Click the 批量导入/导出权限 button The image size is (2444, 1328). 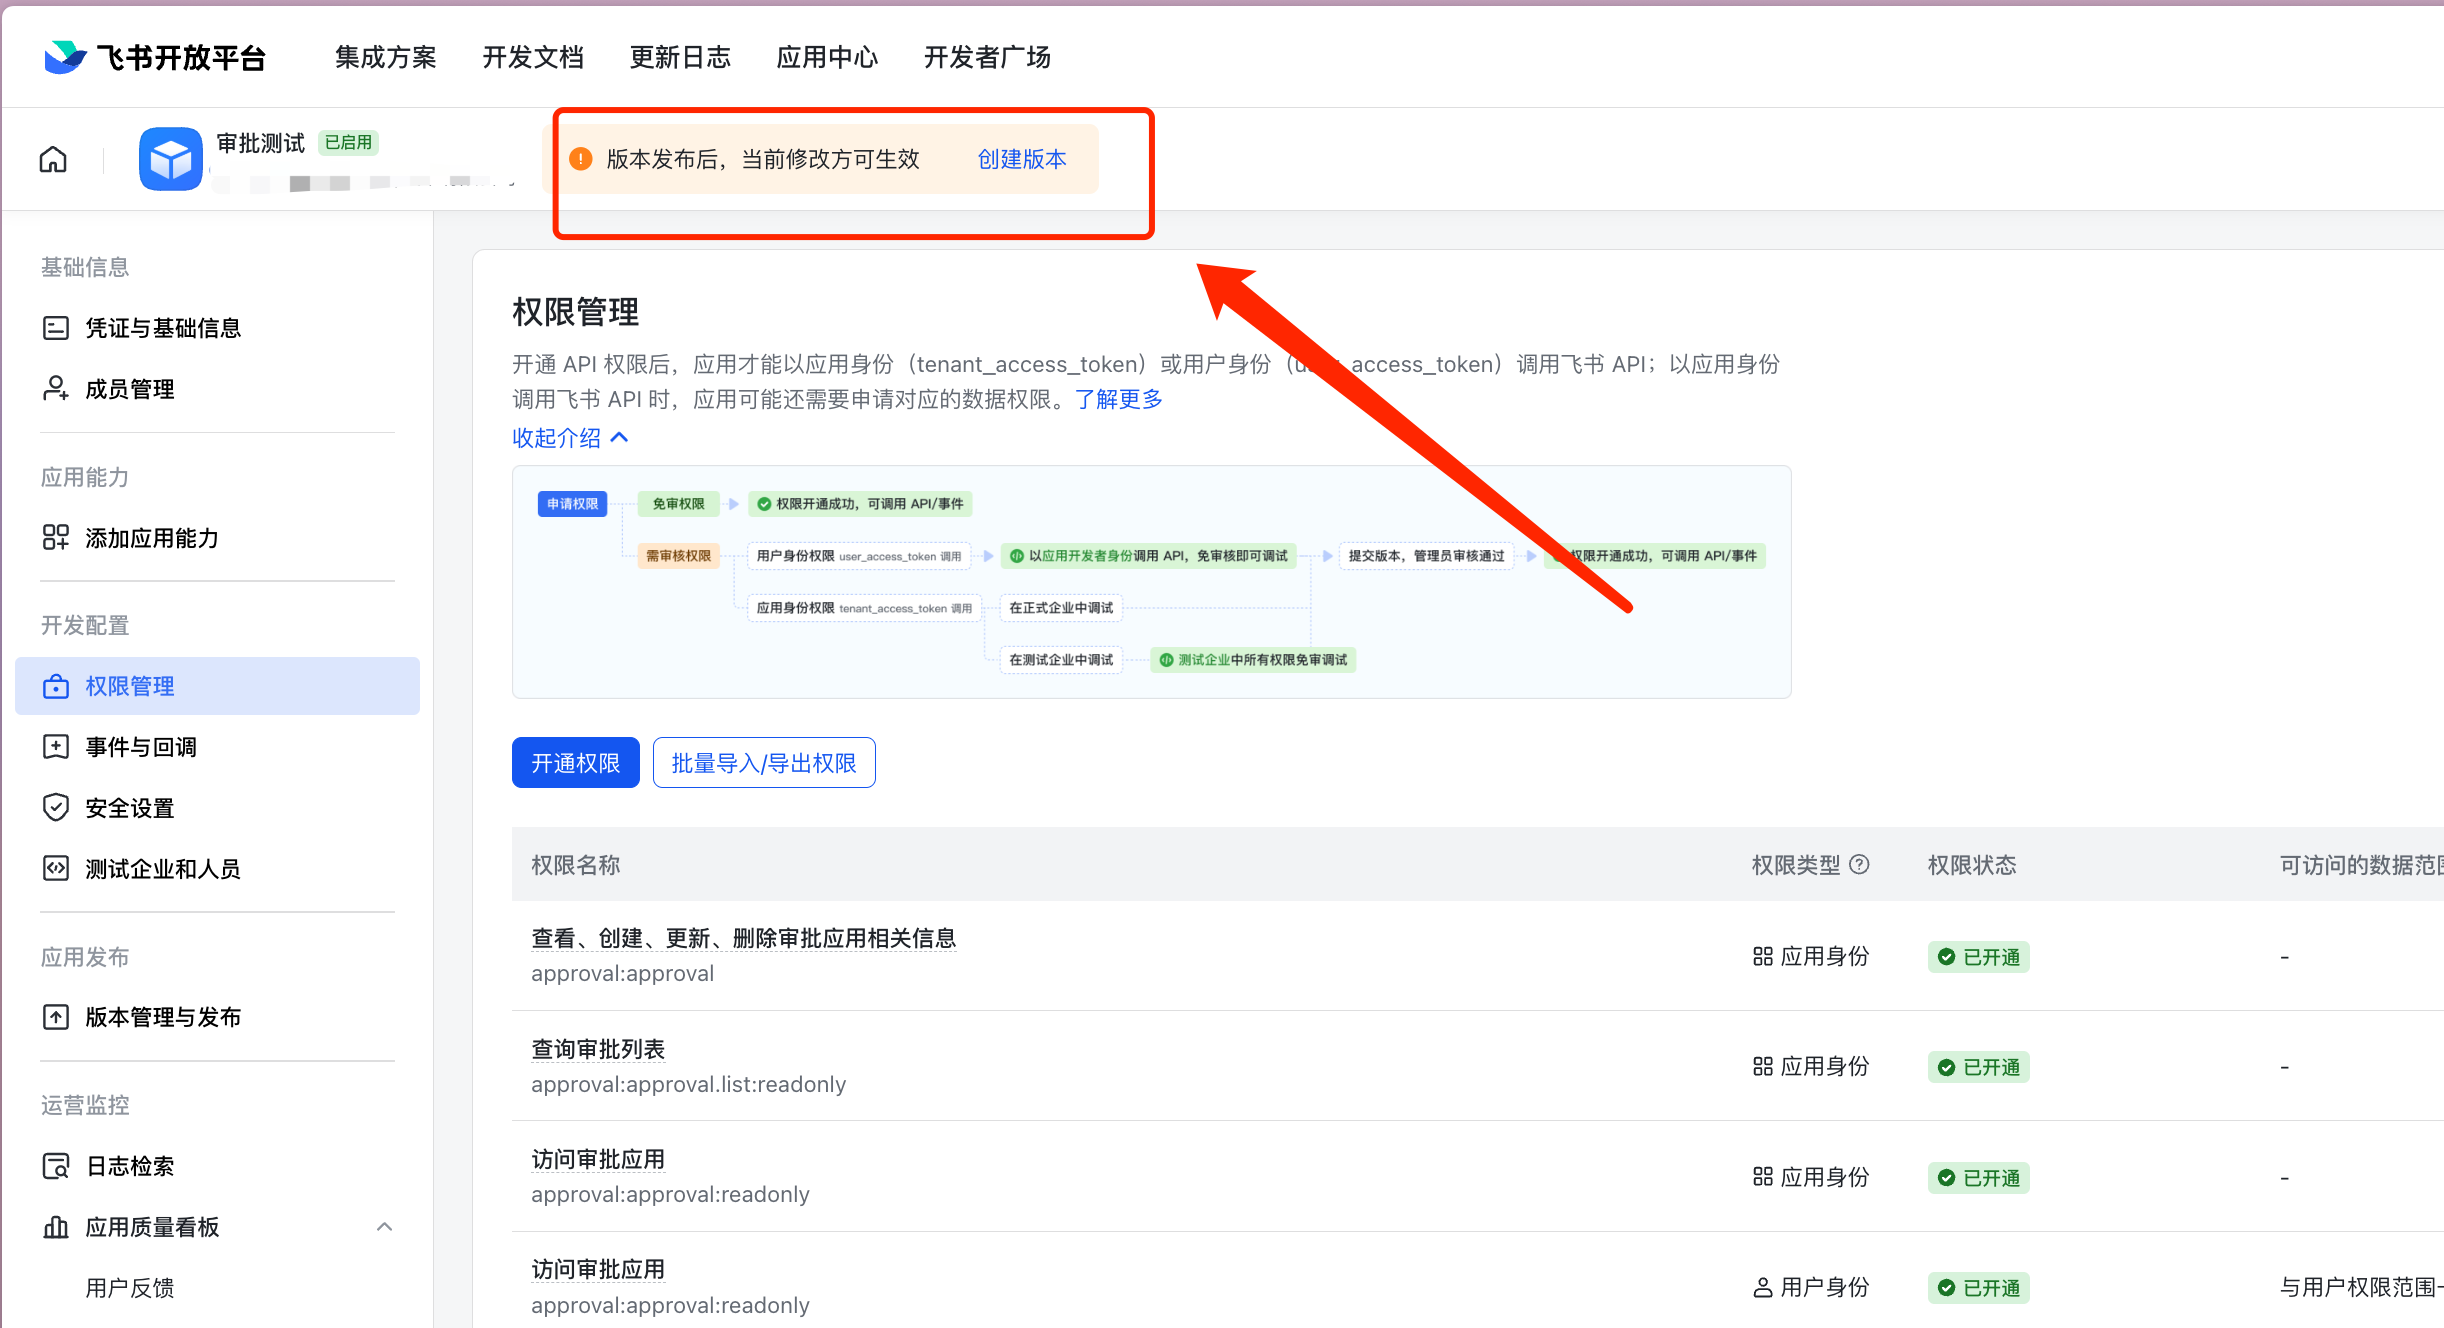764,763
